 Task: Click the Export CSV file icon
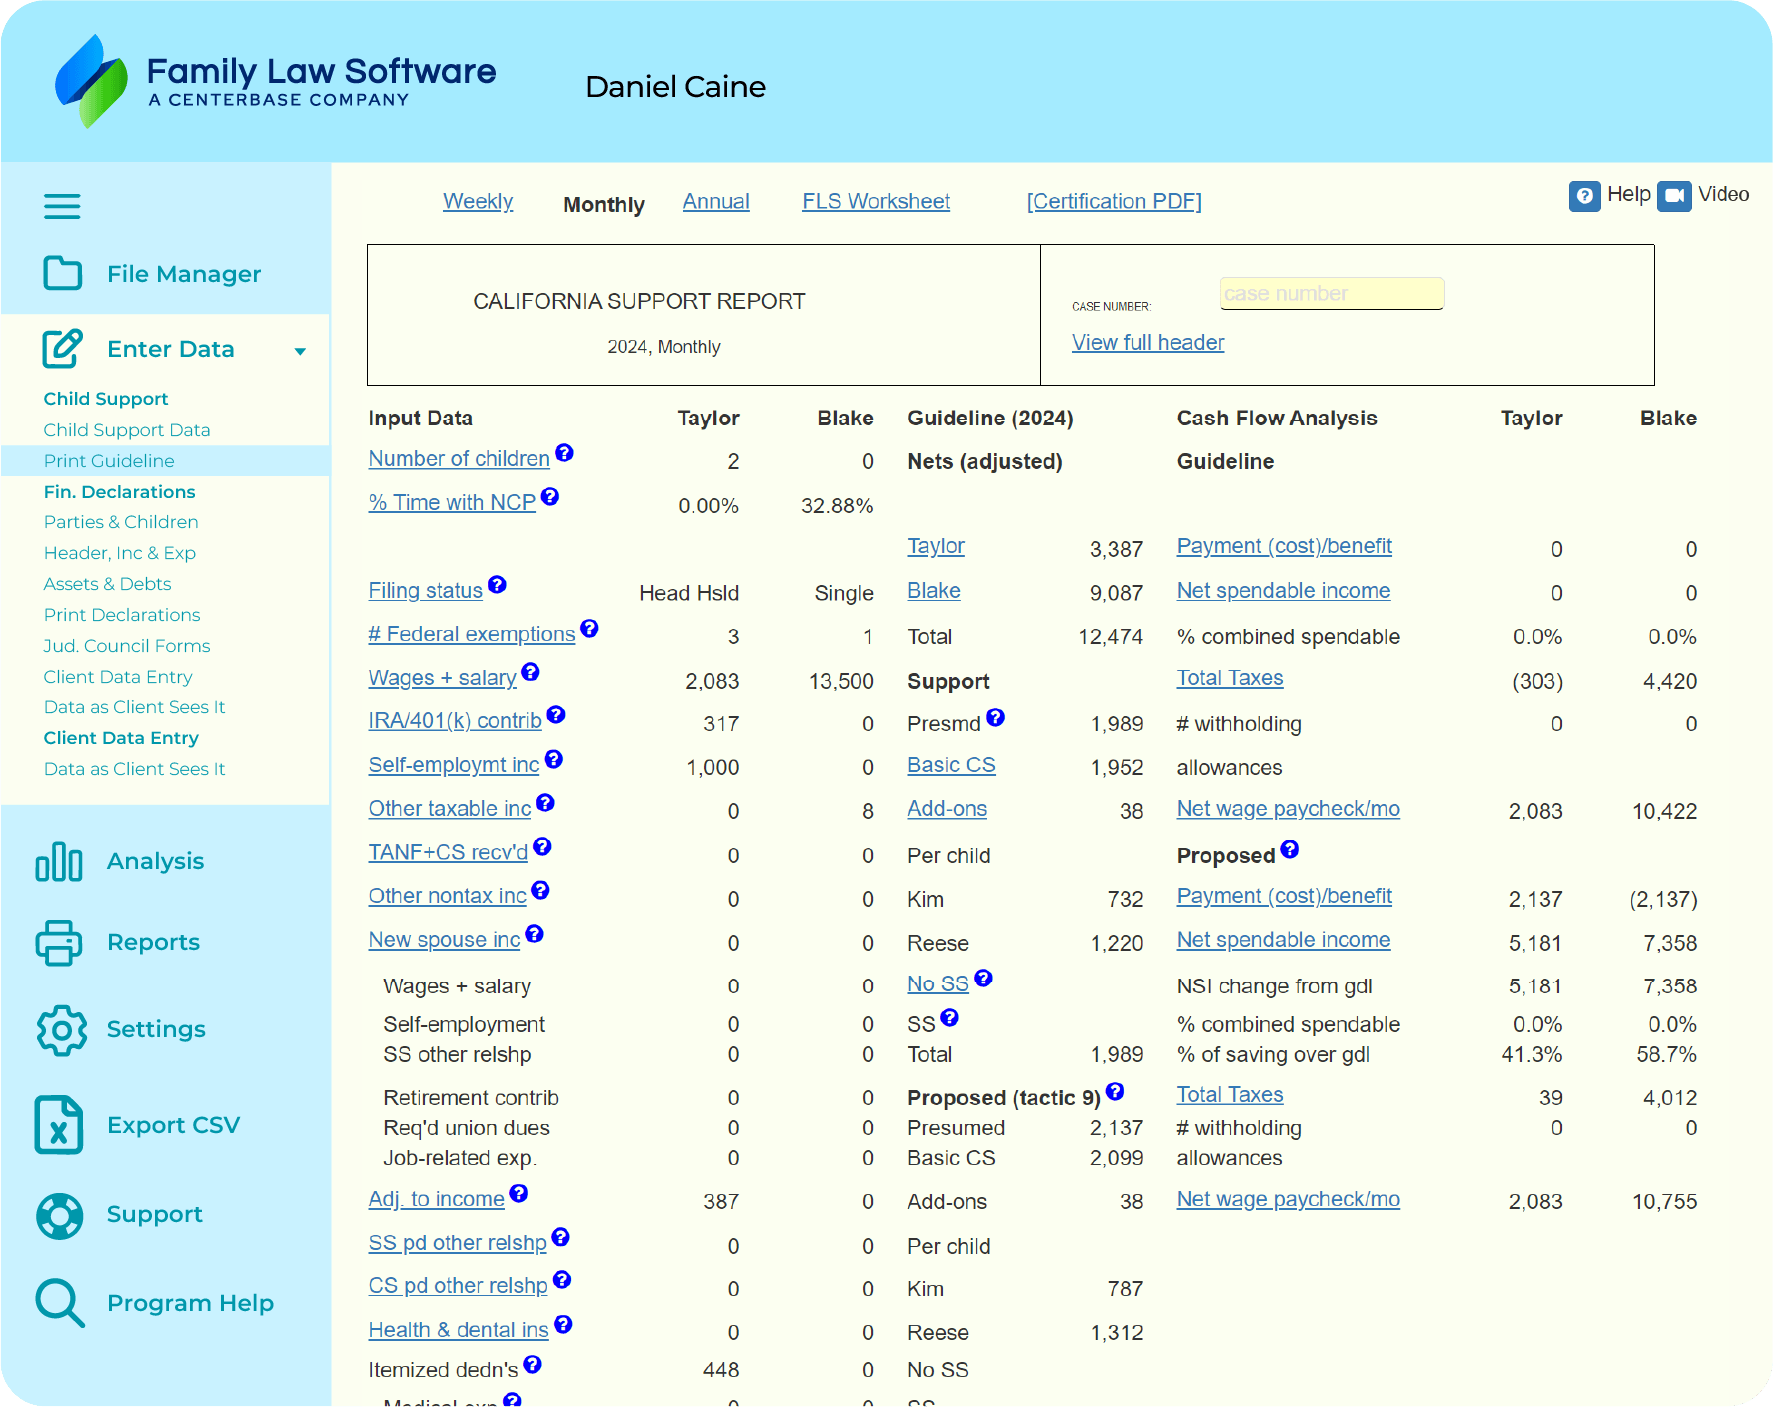coord(59,1125)
